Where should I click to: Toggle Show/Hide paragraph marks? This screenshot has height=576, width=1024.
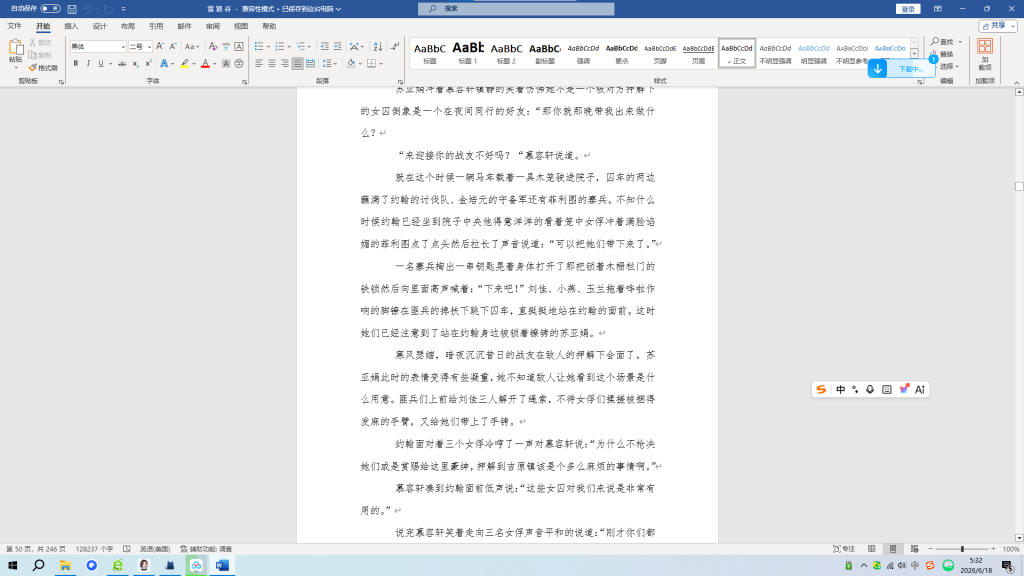tap(395, 46)
